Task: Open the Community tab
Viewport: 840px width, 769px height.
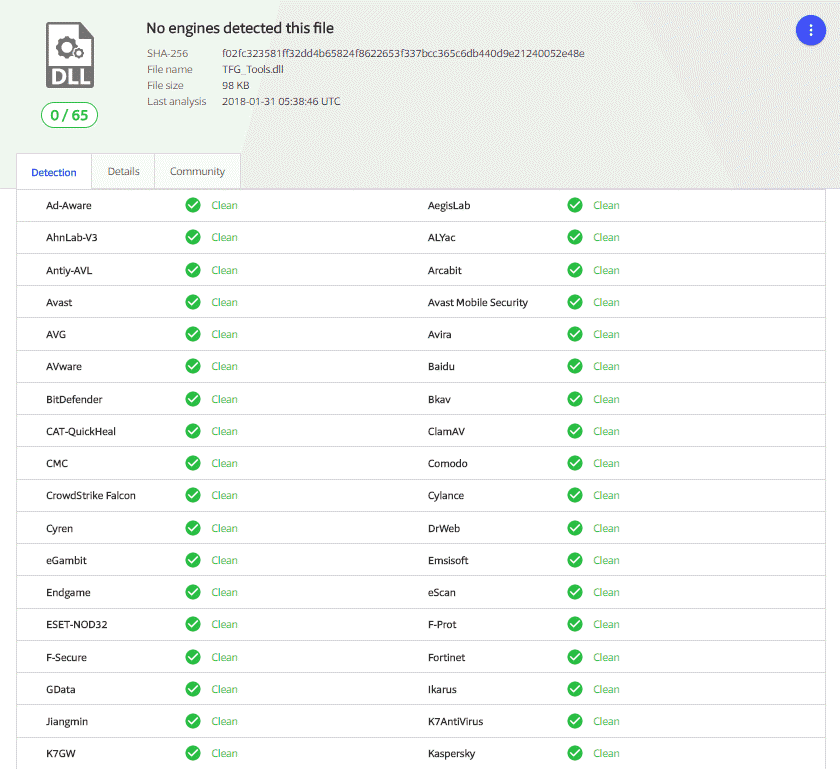Action: 197,171
